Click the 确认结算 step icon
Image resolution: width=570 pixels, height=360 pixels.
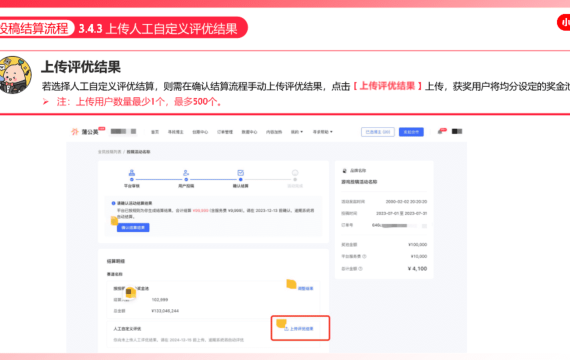tap(241, 173)
